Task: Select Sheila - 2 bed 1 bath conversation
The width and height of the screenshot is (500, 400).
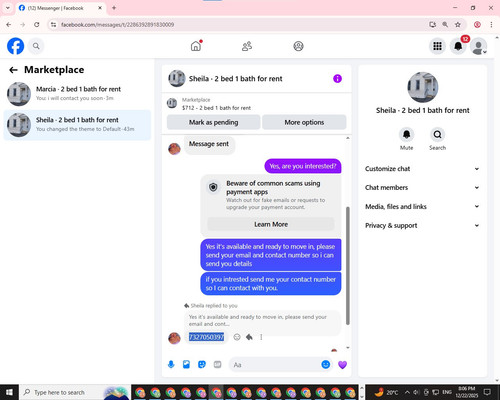Action: click(x=77, y=125)
